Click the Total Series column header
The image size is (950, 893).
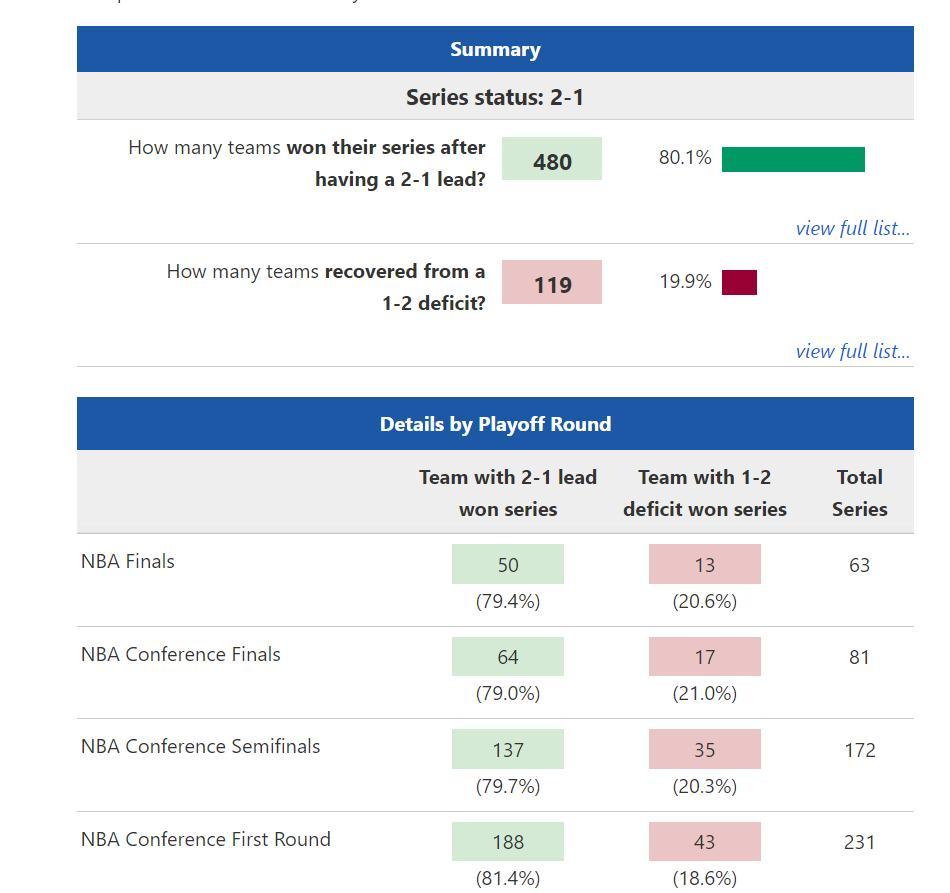click(x=859, y=493)
